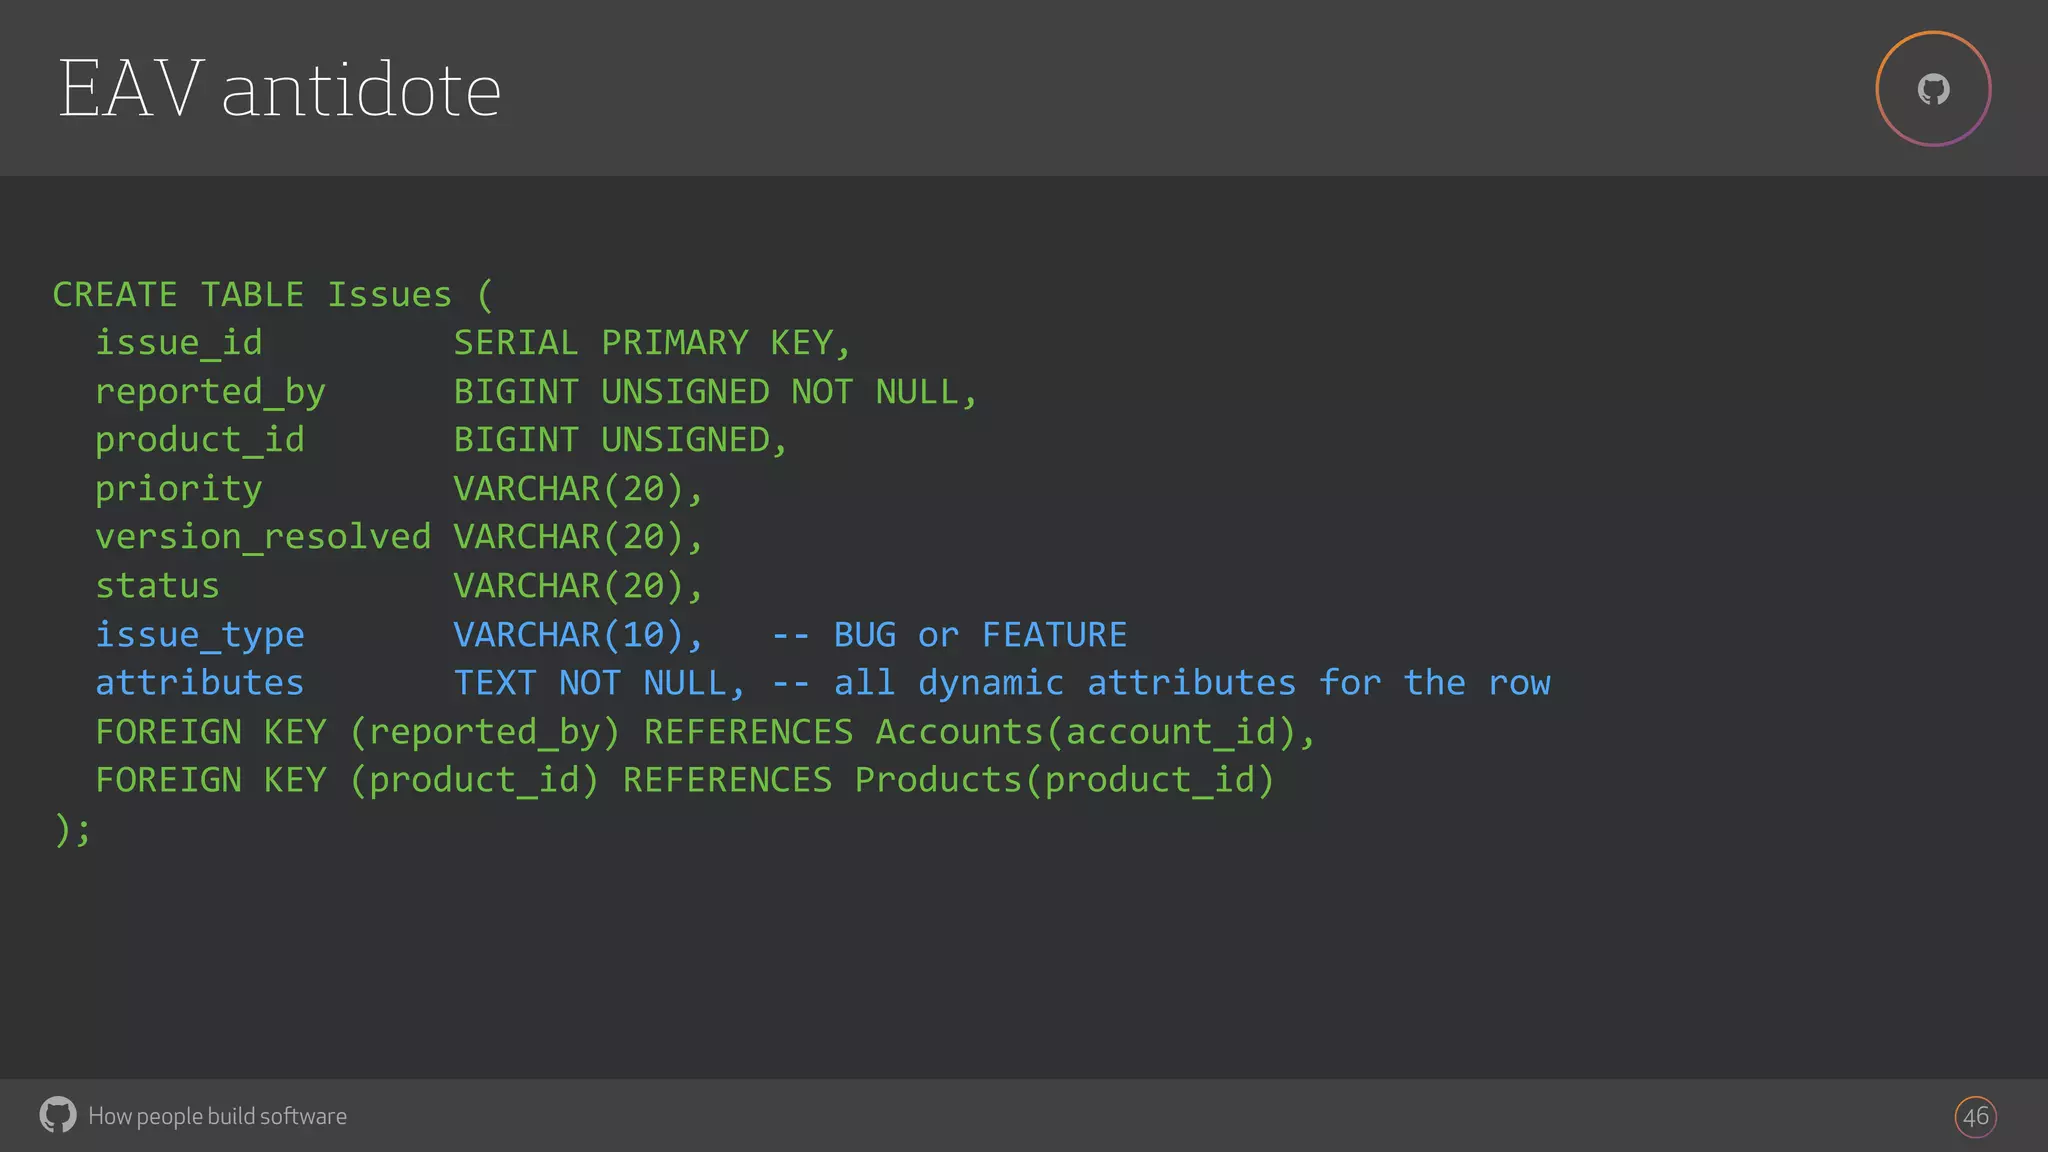Image resolution: width=2048 pixels, height=1152 pixels.
Task: Click the version_resolved column name
Action: click(263, 537)
